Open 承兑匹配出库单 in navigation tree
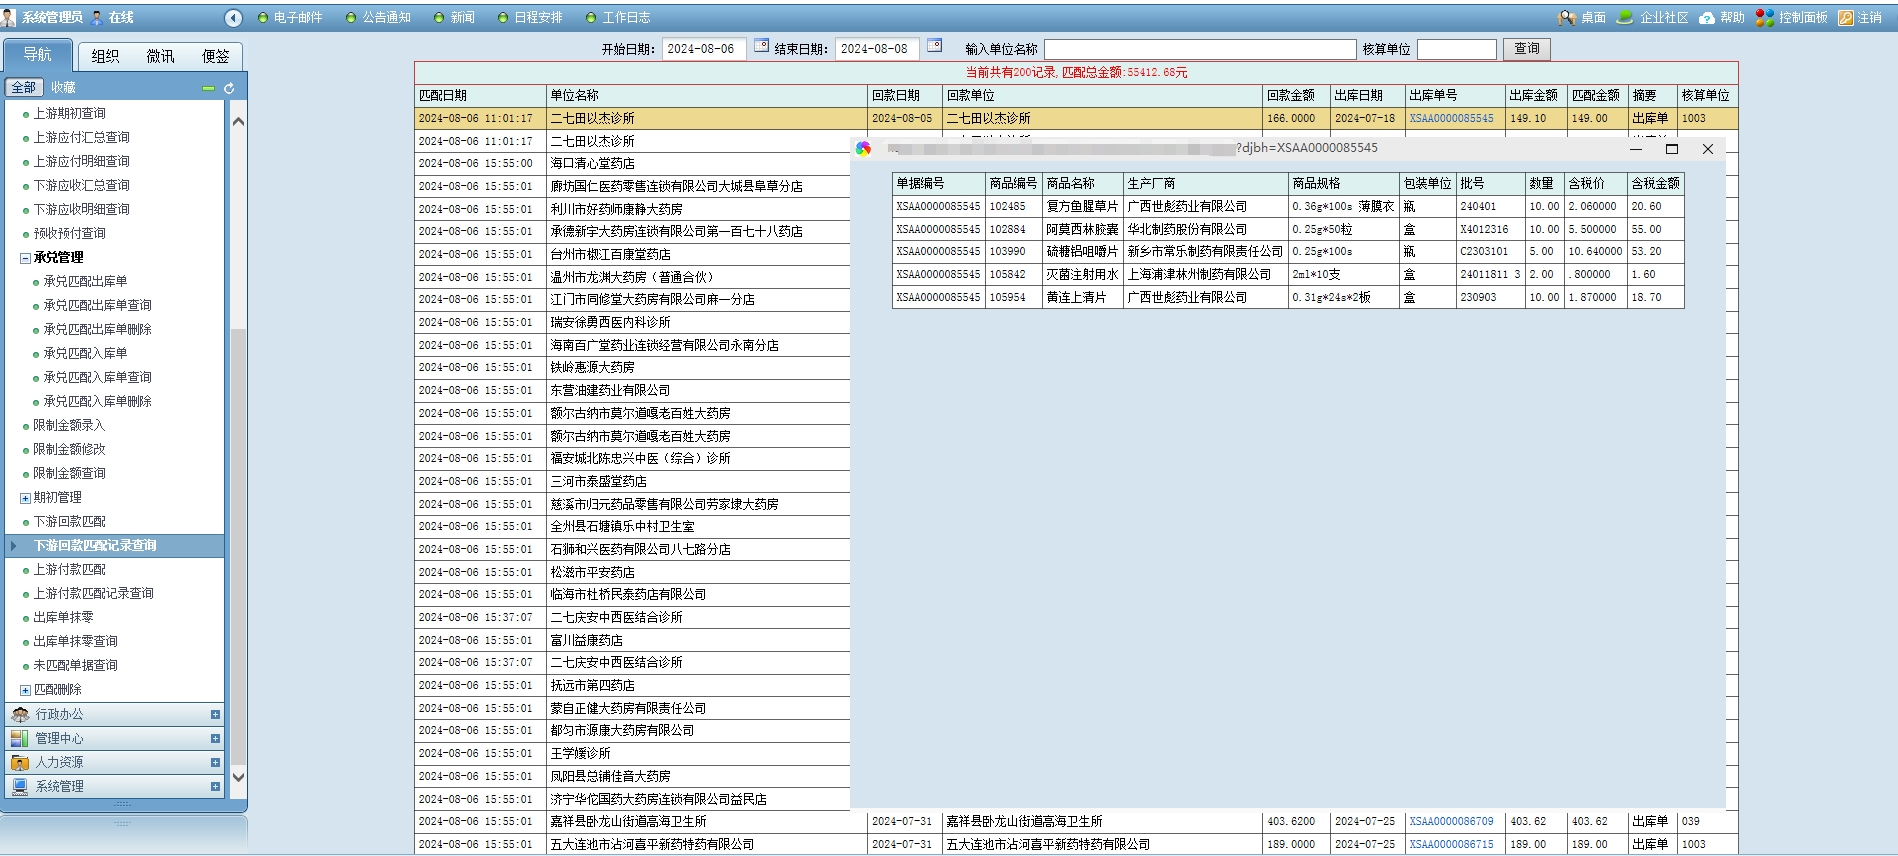Screen dimensions: 1898x856 tap(85, 282)
